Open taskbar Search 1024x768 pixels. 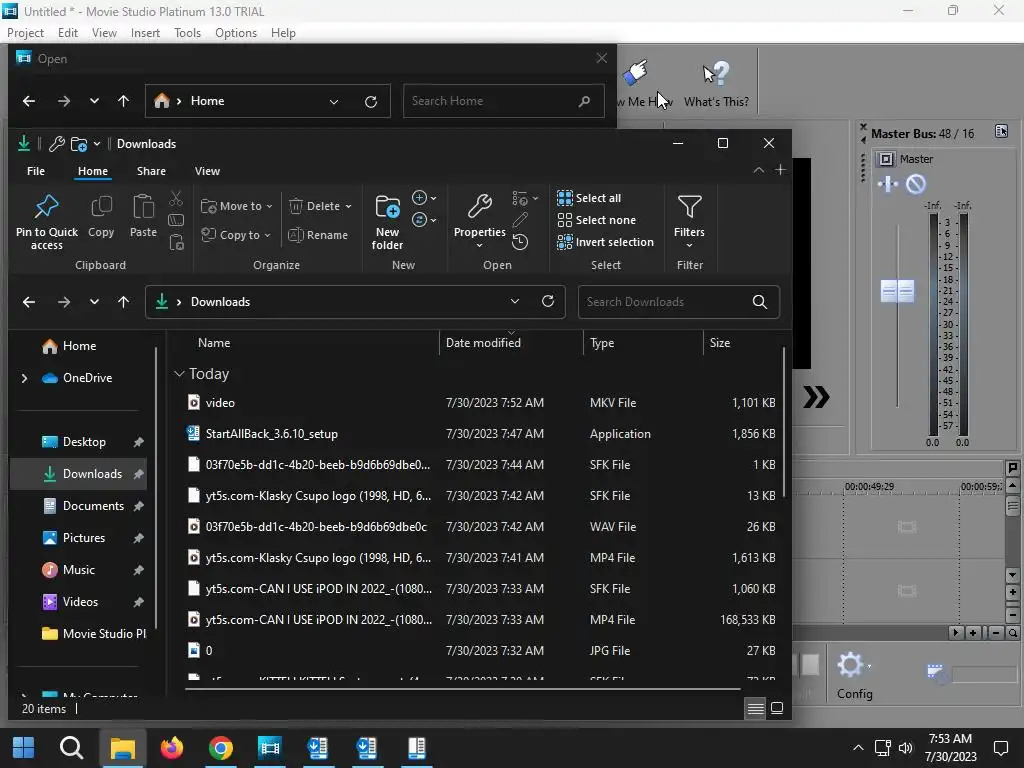pos(71,748)
